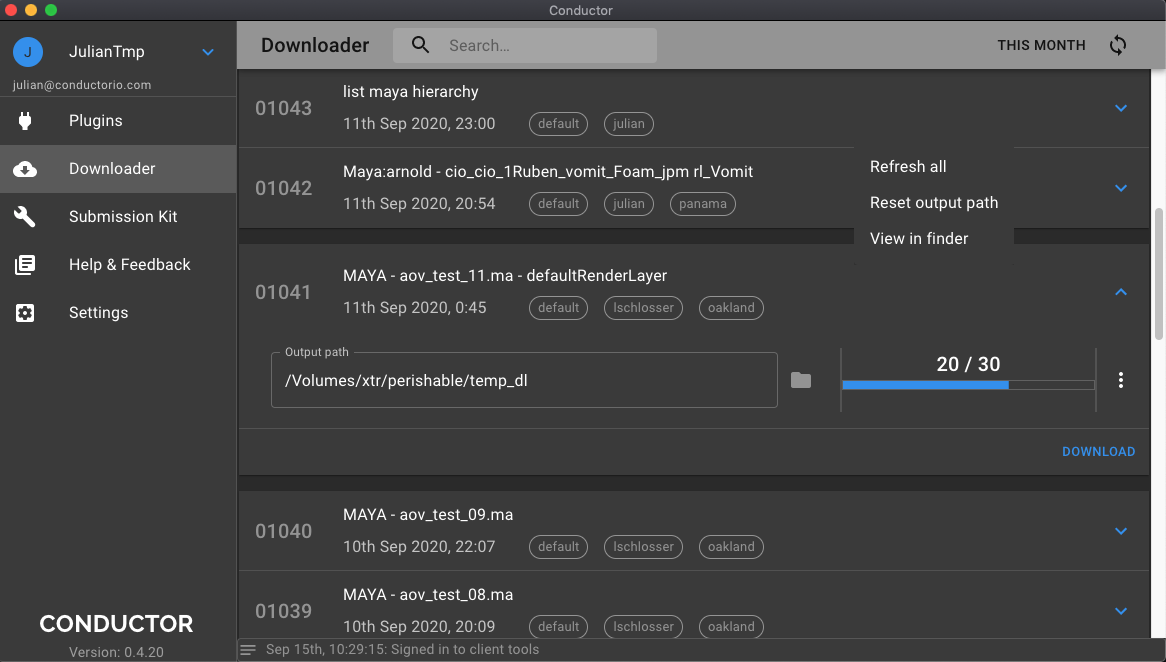Click the panama tag on job 01042
1166x662 pixels.
(x=703, y=204)
